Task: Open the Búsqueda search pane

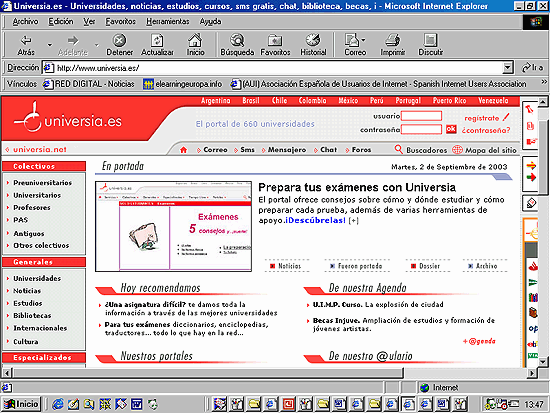Action: point(237,45)
